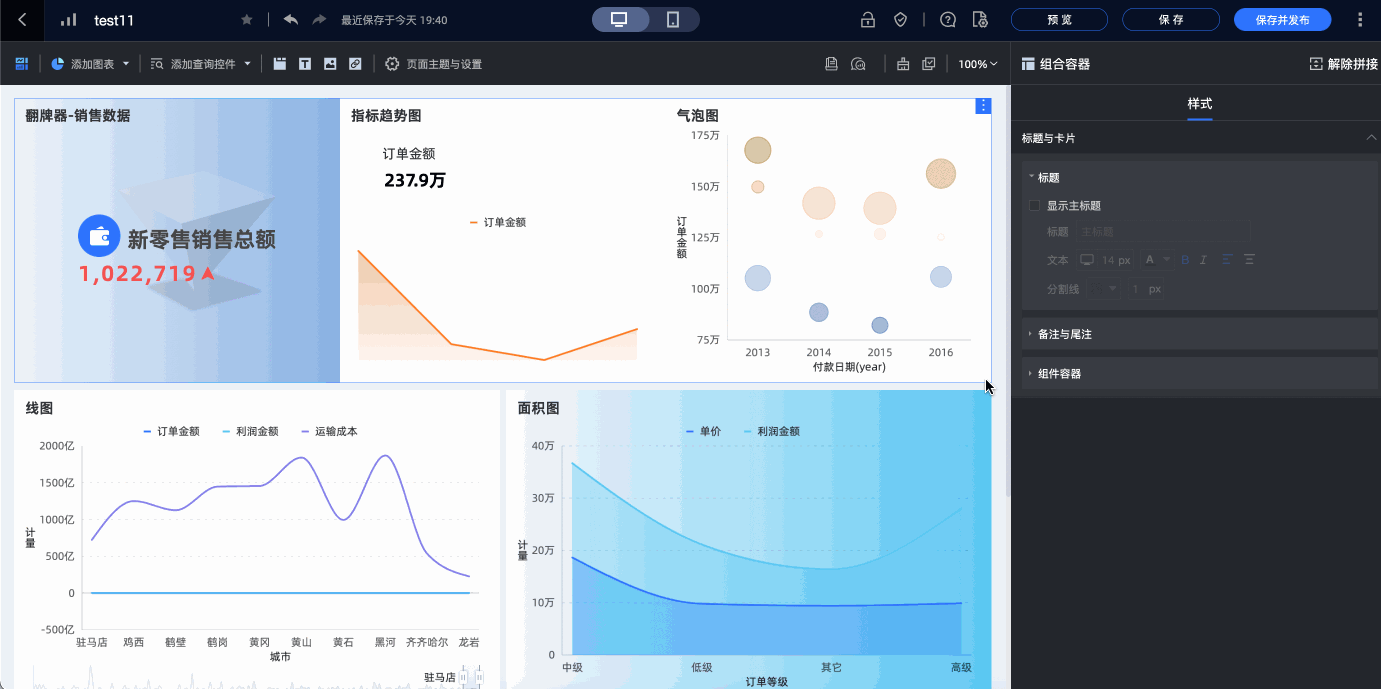Click the 主标题 title input field

1163,232
